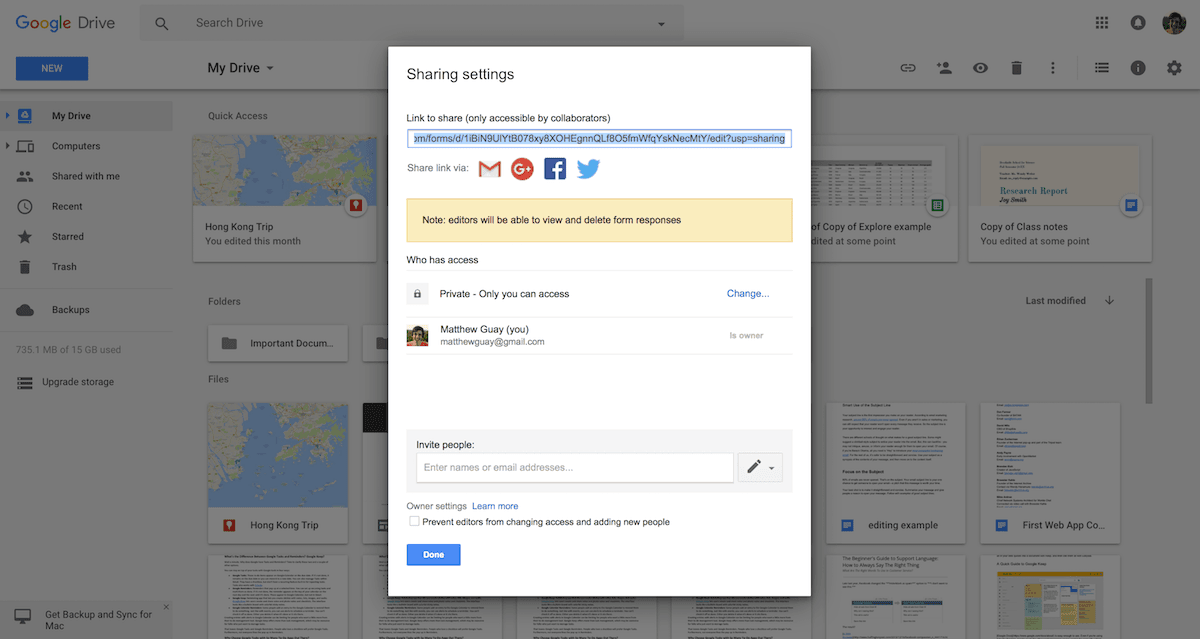
Task: Open the more actions vertical dots
Action: 1052,68
